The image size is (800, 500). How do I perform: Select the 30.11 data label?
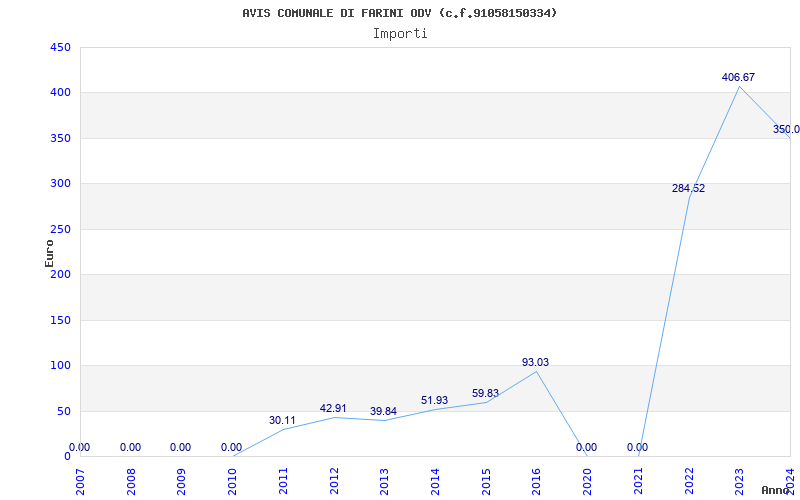click(x=282, y=420)
